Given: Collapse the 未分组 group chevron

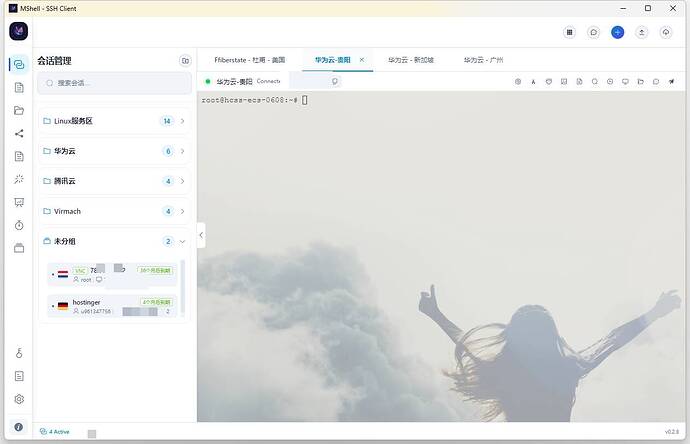Looking at the screenshot, I should click(182, 241).
